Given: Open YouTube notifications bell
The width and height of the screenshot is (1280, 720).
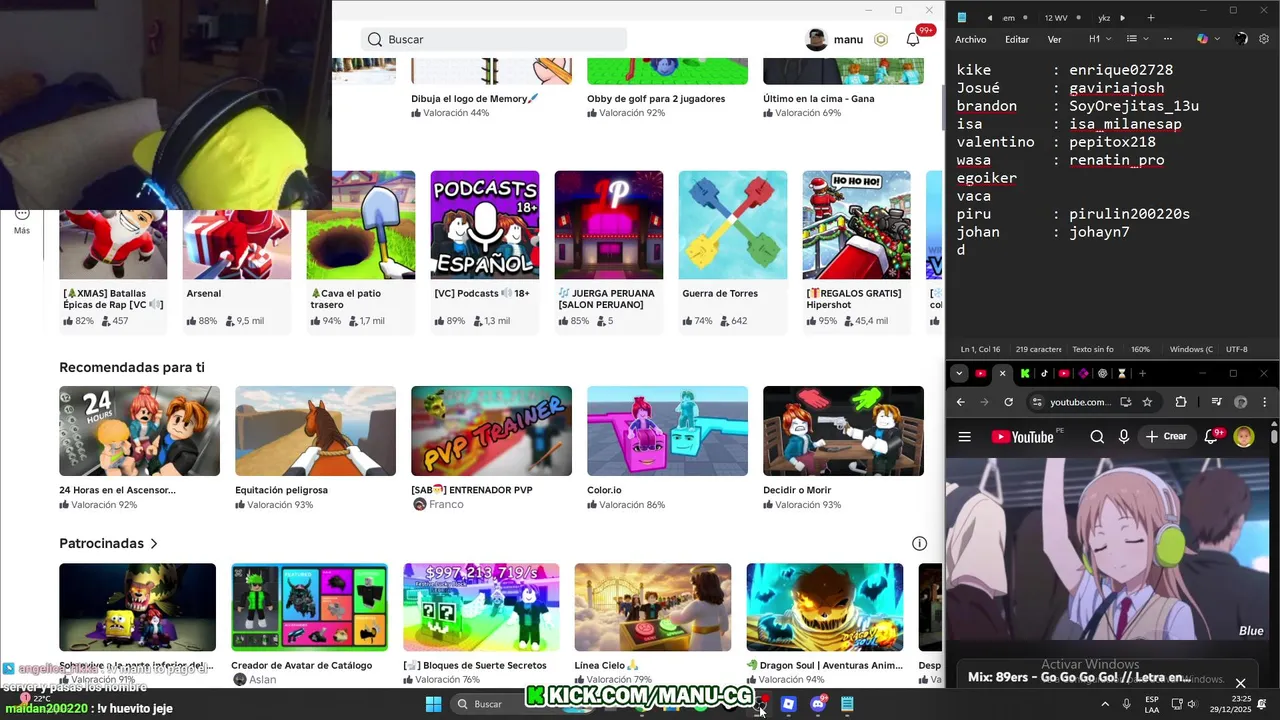Looking at the screenshot, I should click(1213, 436).
